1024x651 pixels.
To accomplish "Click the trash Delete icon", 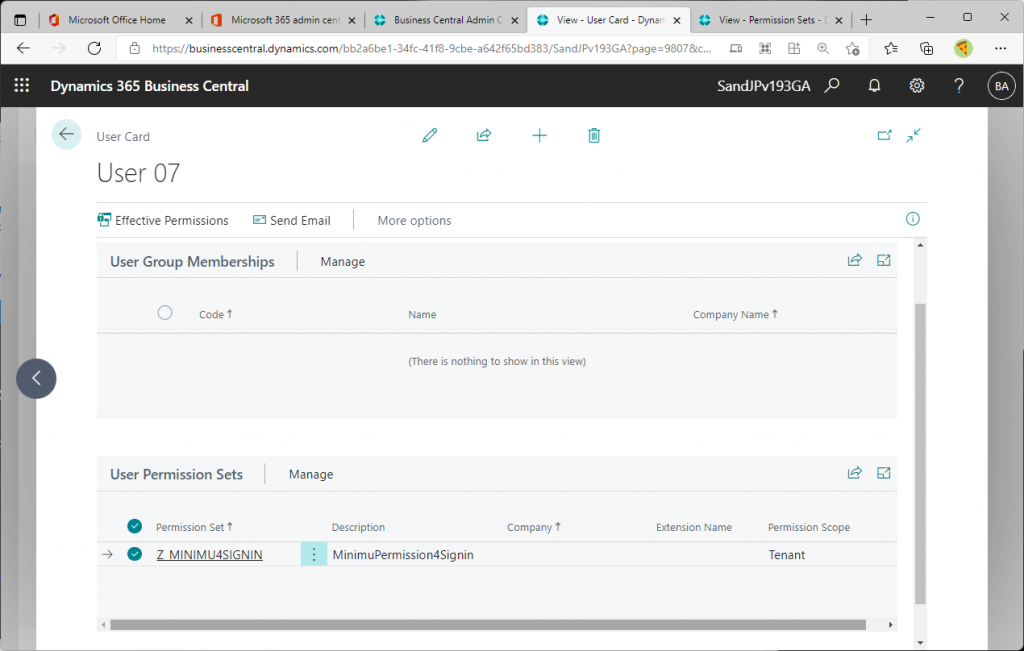I will (594, 135).
